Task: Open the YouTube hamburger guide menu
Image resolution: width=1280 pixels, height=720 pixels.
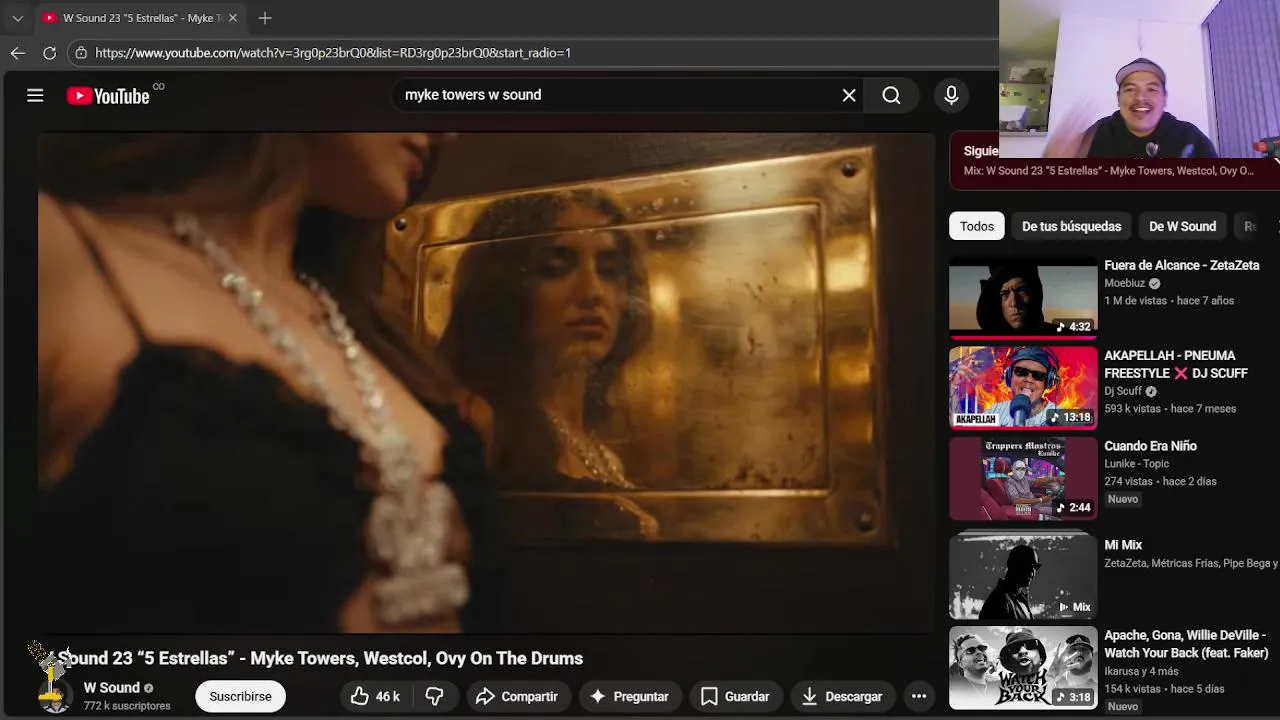Action: (x=35, y=95)
